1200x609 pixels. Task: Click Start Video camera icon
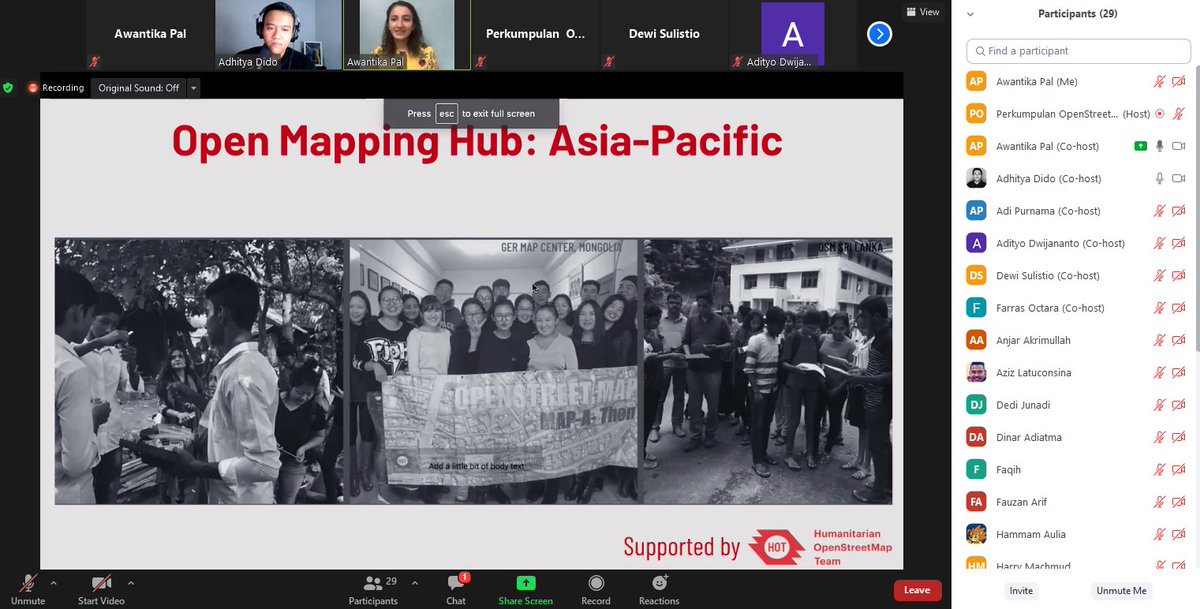[101, 583]
